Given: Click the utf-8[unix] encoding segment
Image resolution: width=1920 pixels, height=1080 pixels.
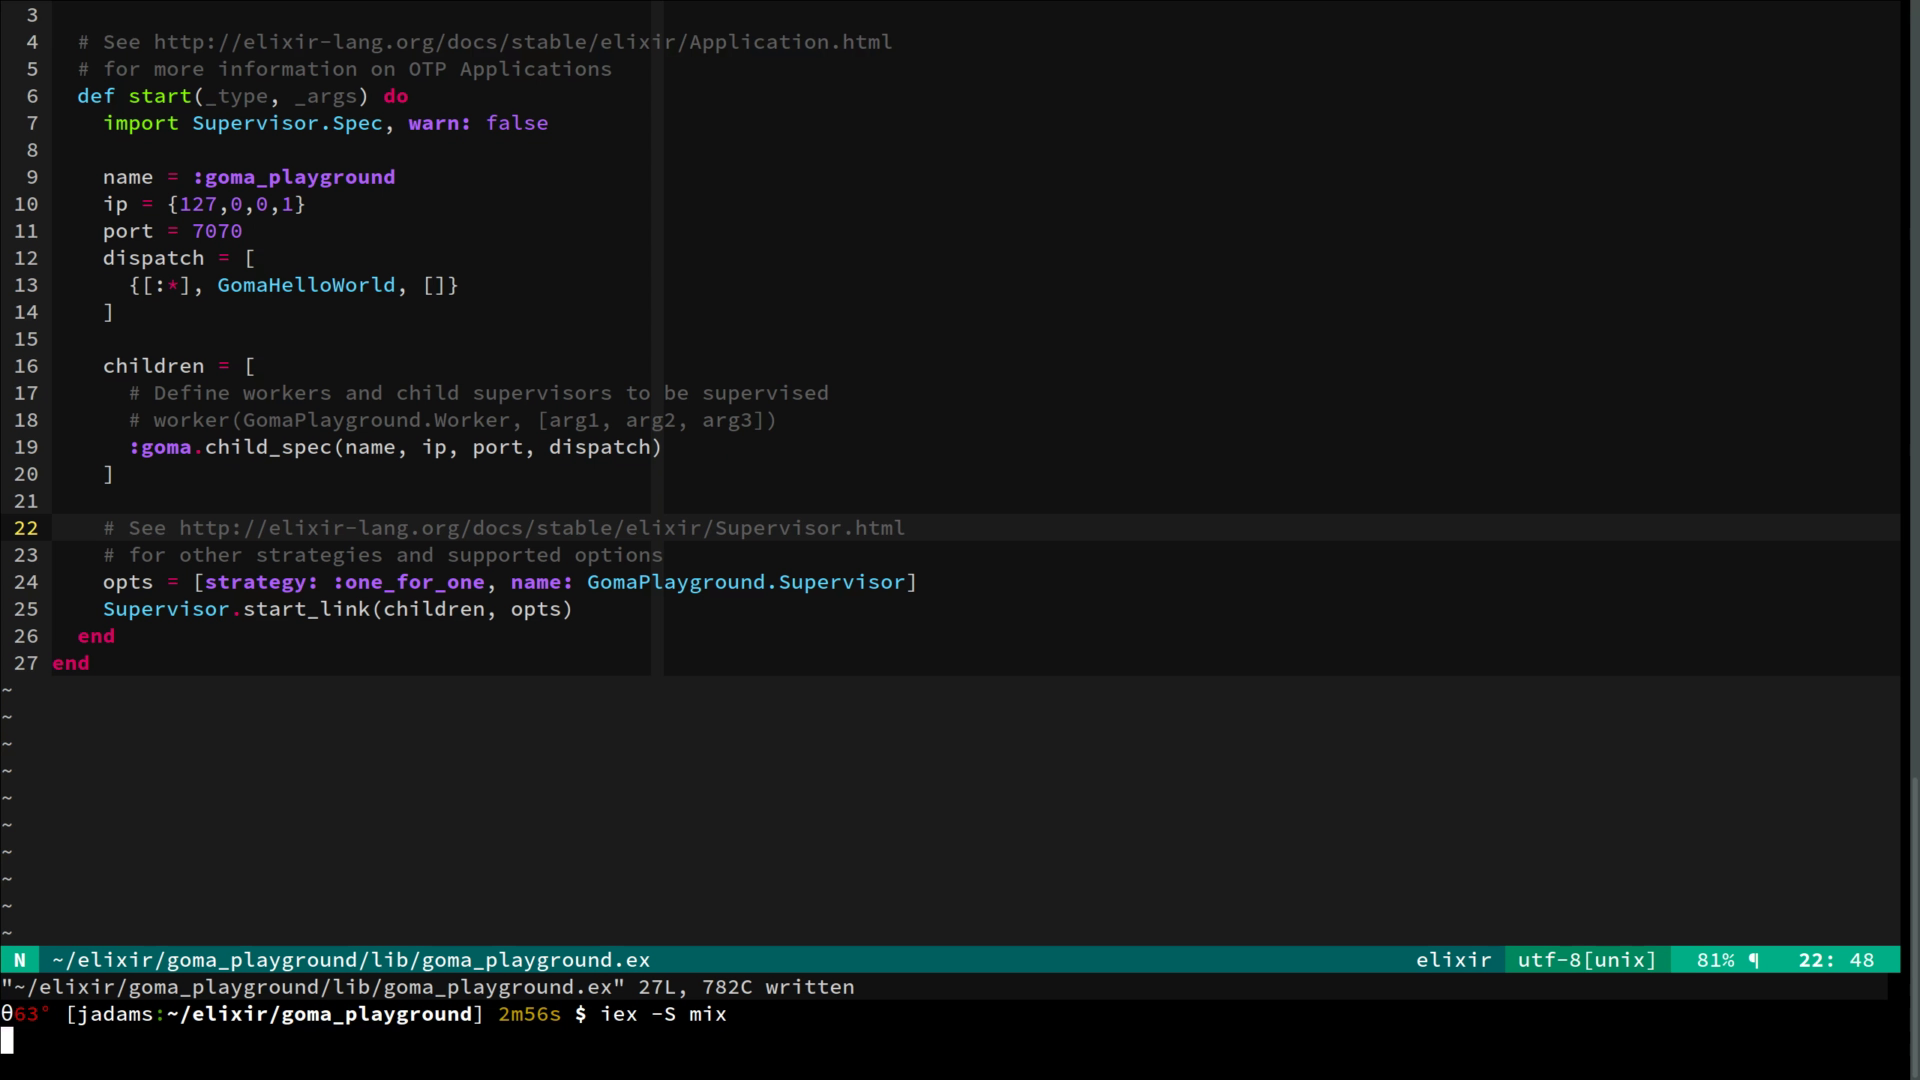Looking at the screenshot, I should (1586, 960).
